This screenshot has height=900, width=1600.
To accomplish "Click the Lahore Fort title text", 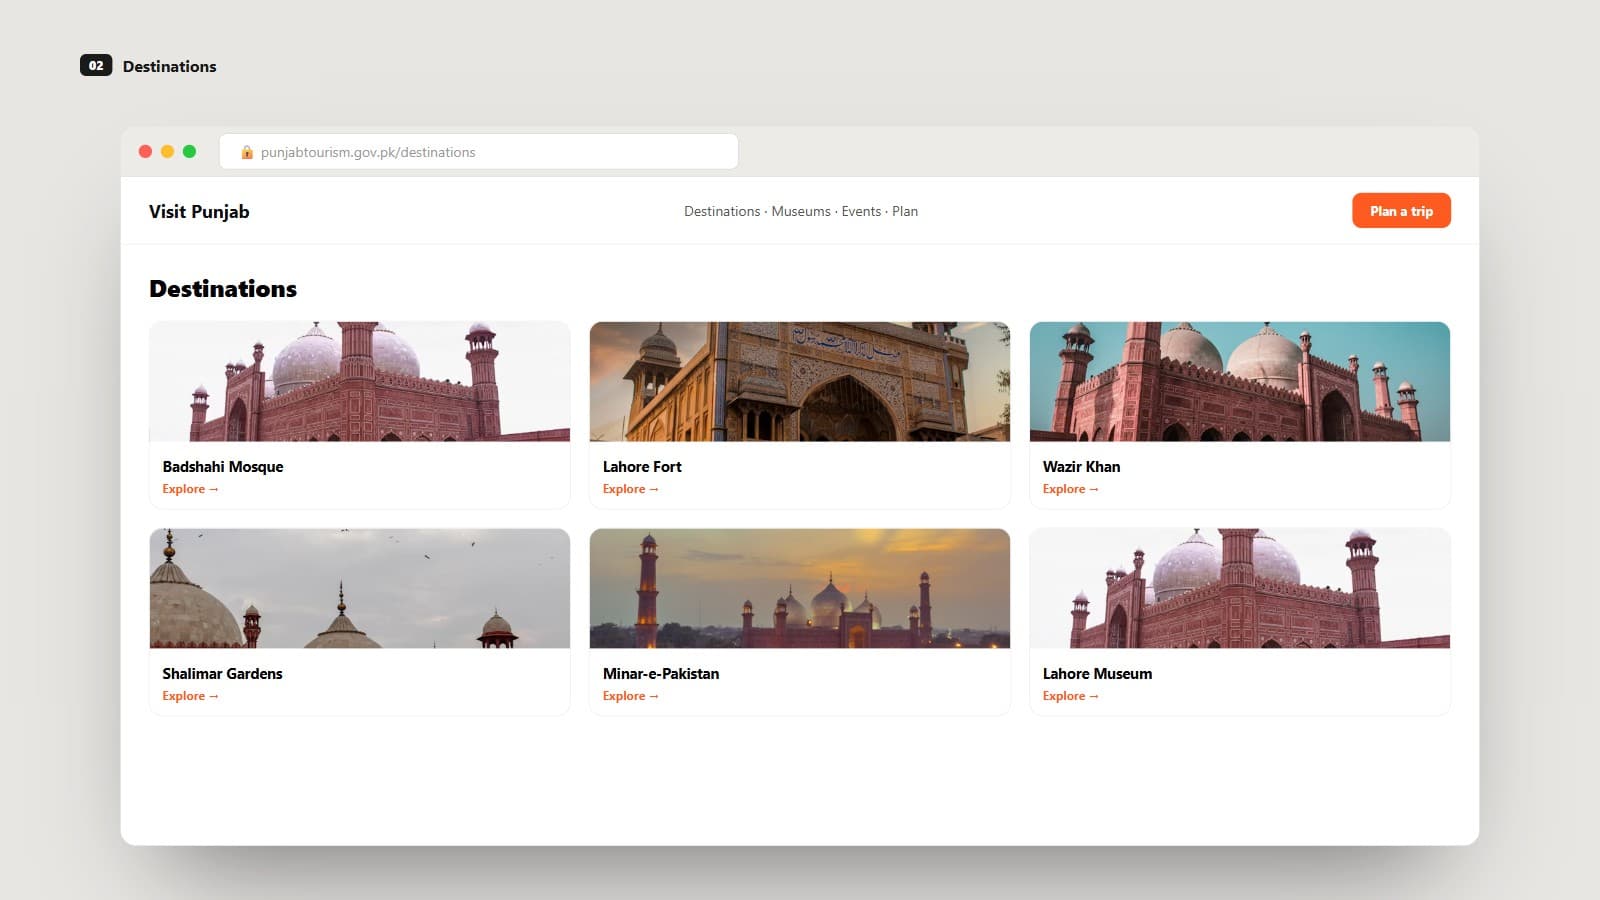I will point(642,467).
